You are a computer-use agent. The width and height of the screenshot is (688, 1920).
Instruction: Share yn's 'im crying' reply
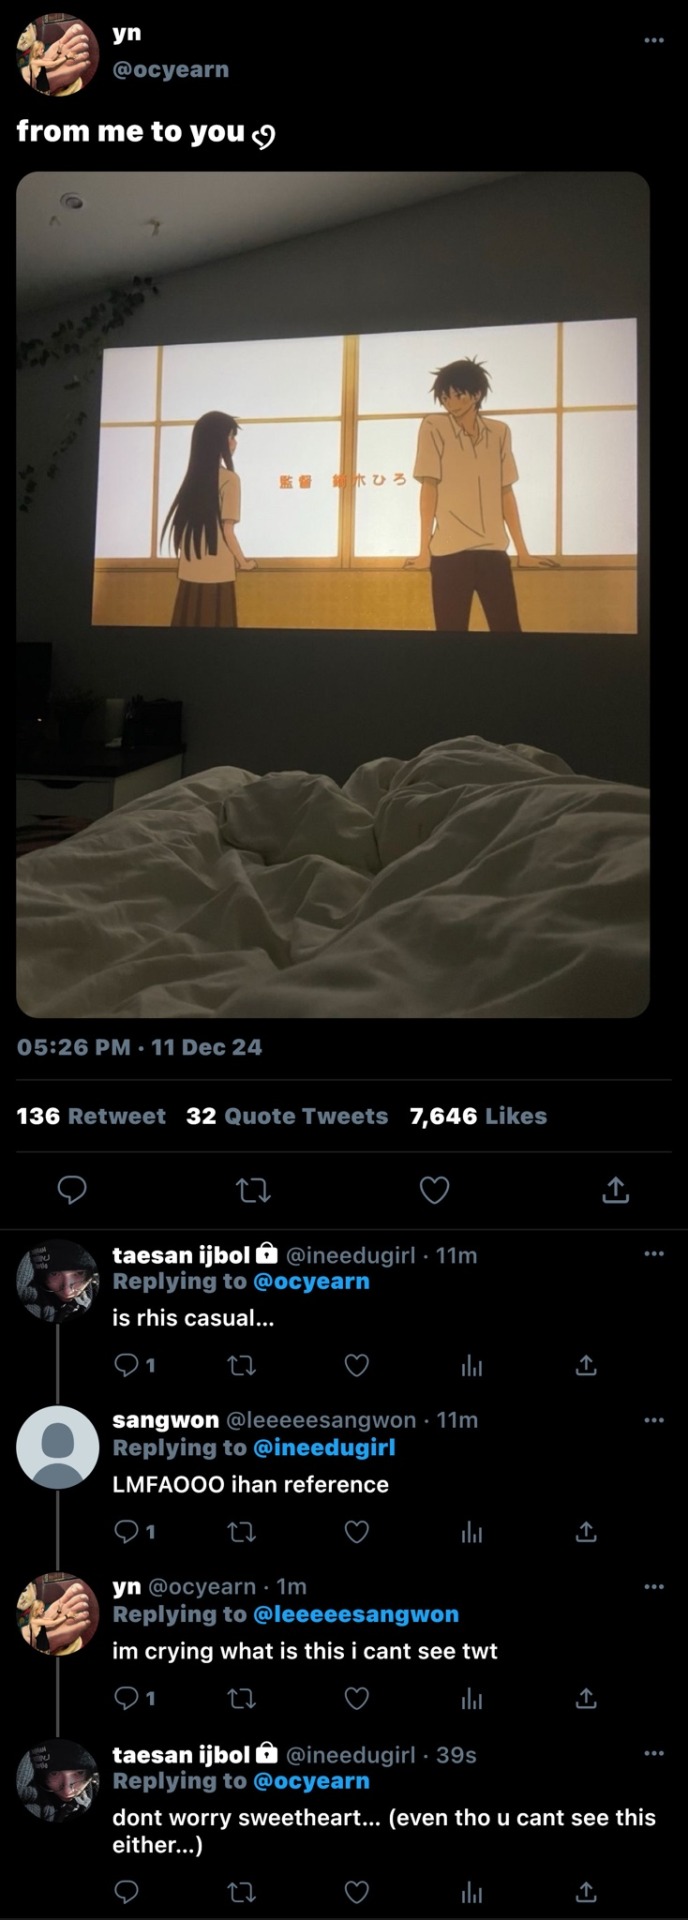point(586,1698)
